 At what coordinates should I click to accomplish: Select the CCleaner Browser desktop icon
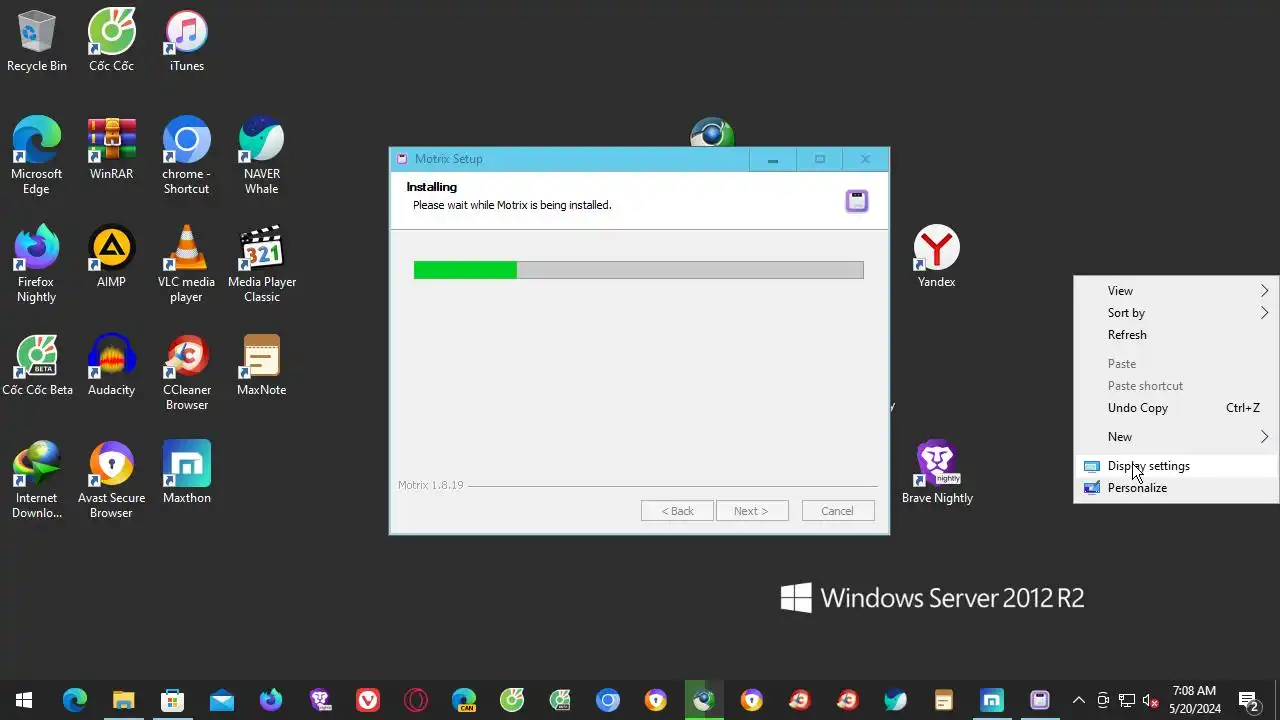pyautogui.click(x=186, y=372)
